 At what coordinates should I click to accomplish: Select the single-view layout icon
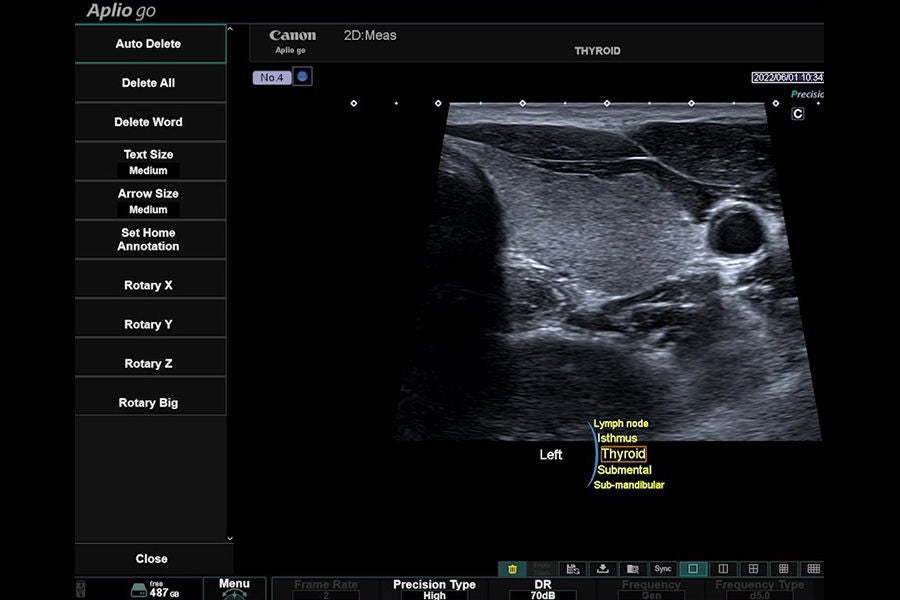(693, 568)
